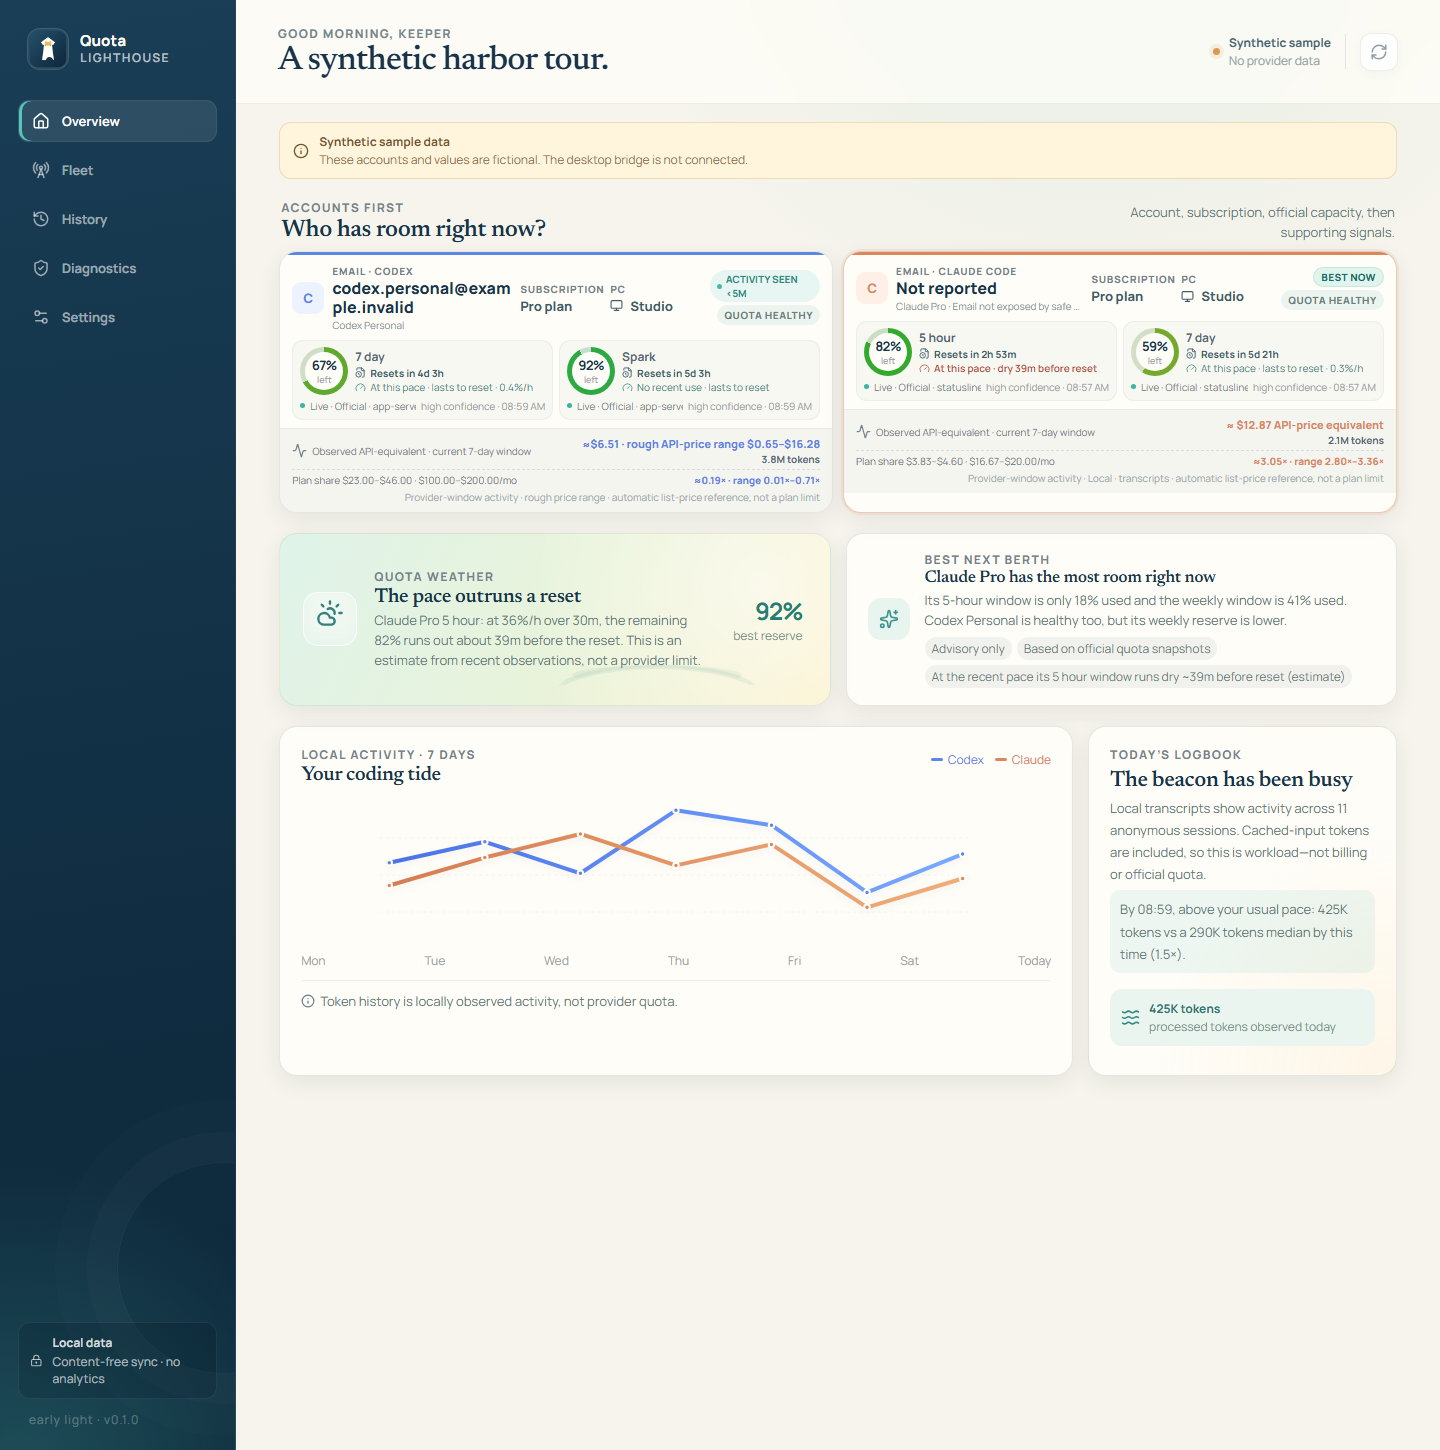Click the 92% best reserve value
The height and width of the screenshot is (1450, 1440).
pyautogui.click(x=779, y=612)
